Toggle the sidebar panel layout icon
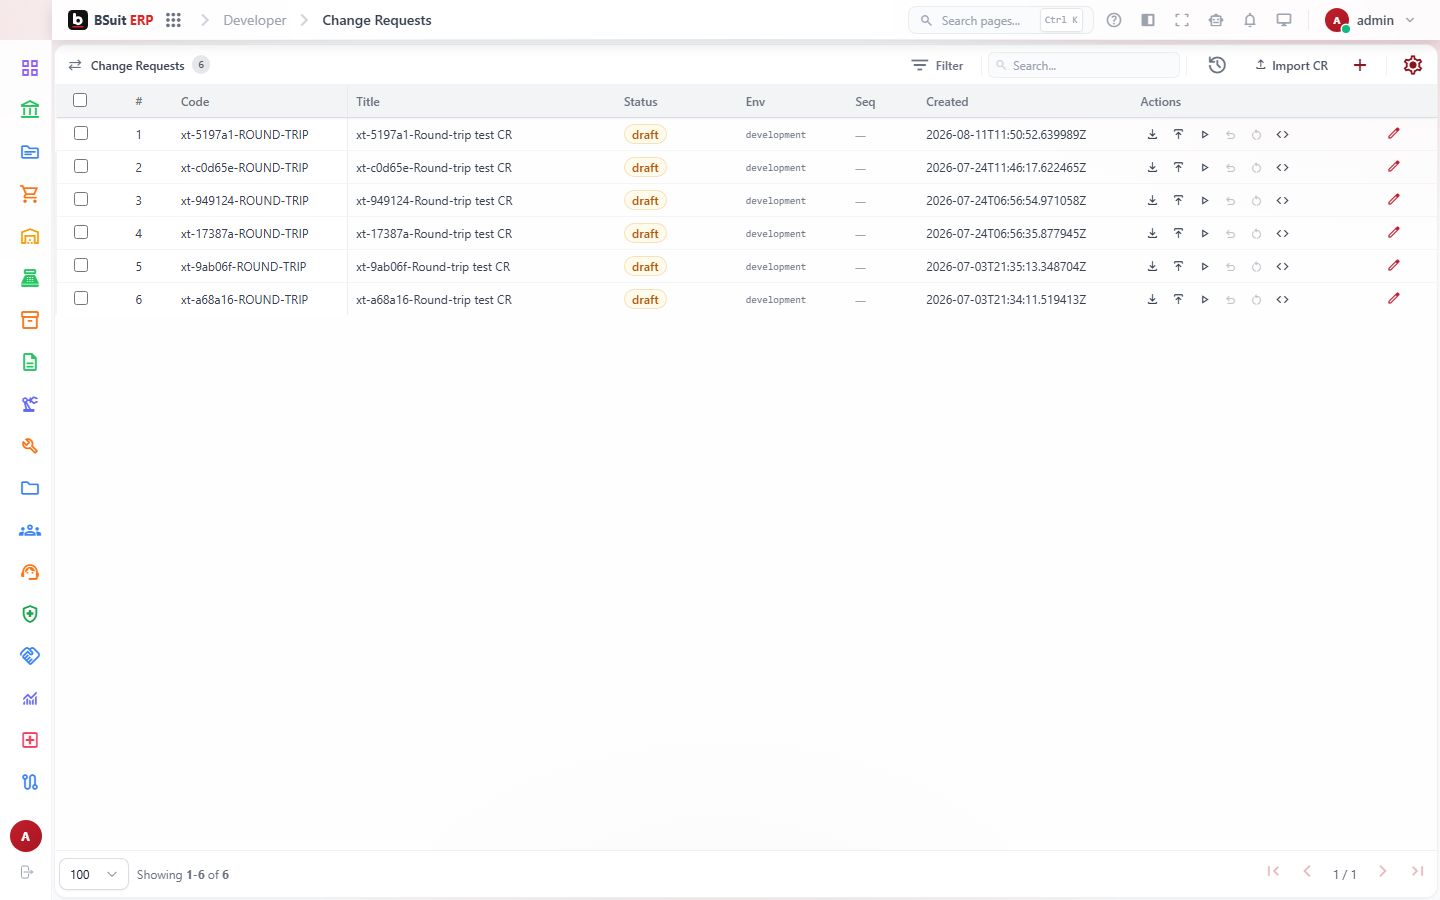1440x900 pixels. point(1148,20)
